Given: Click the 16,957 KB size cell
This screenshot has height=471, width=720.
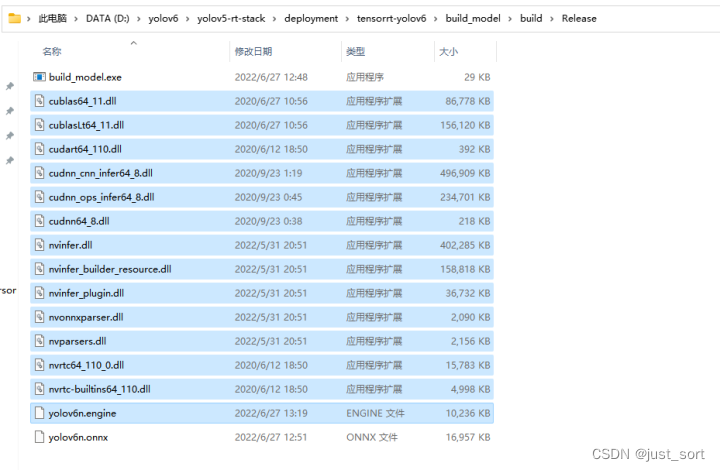Looking at the screenshot, I should point(468,437).
